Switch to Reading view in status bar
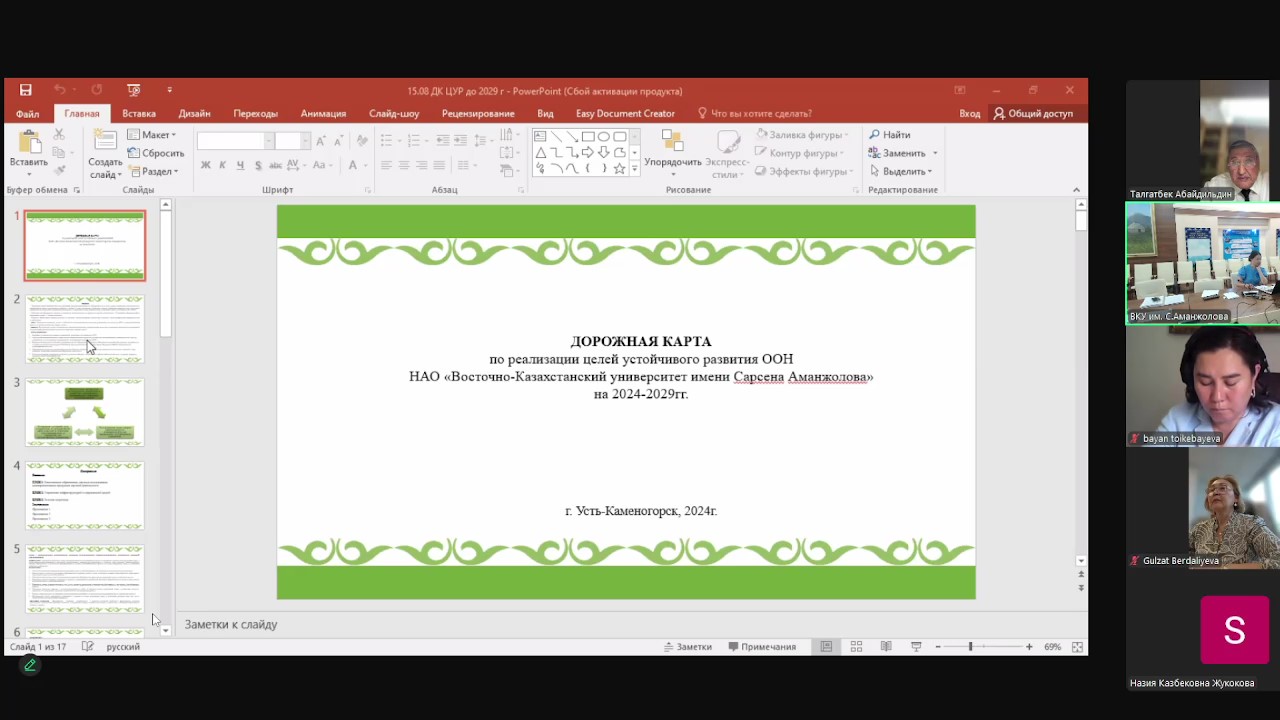Screen dimensions: 1280x720 coord(886,647)
